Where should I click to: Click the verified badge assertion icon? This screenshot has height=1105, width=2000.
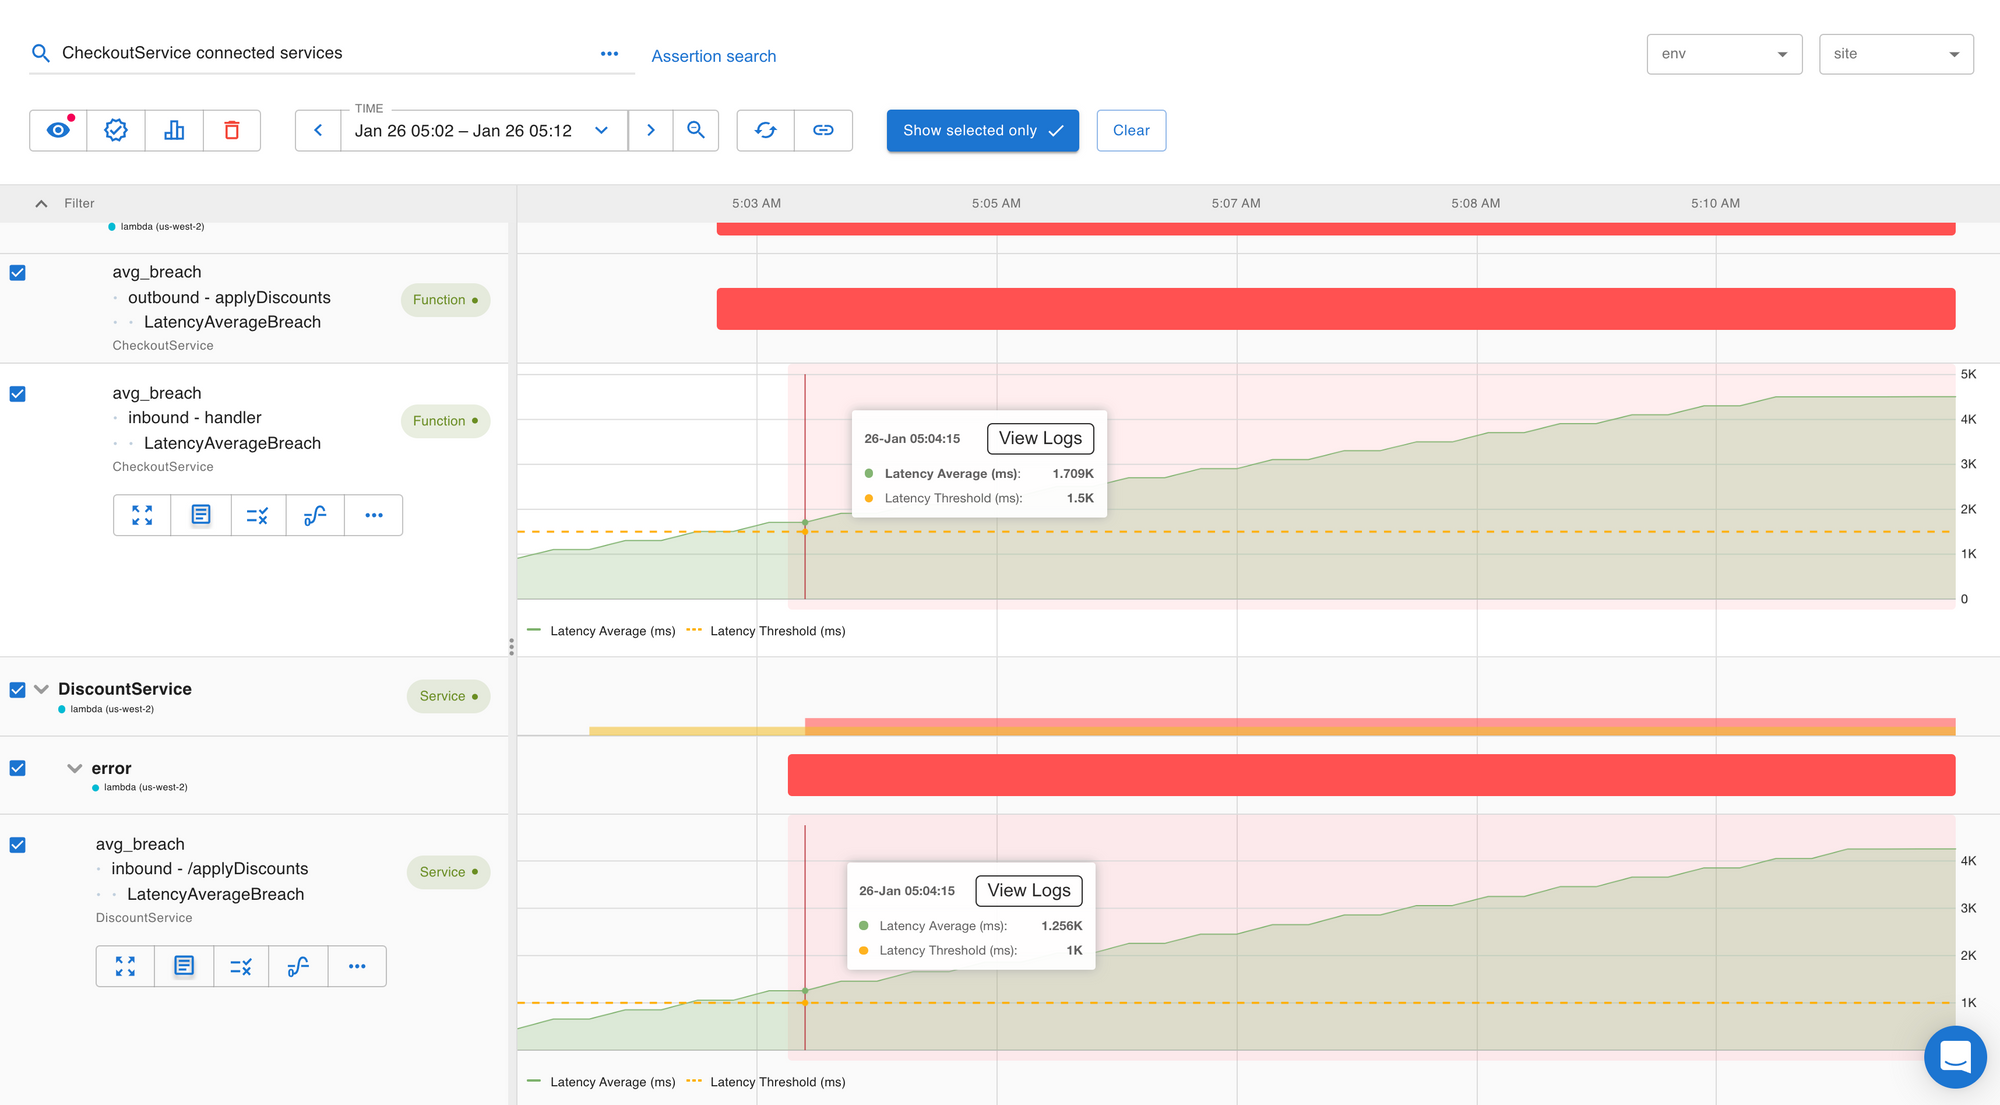tap(116, 130)
